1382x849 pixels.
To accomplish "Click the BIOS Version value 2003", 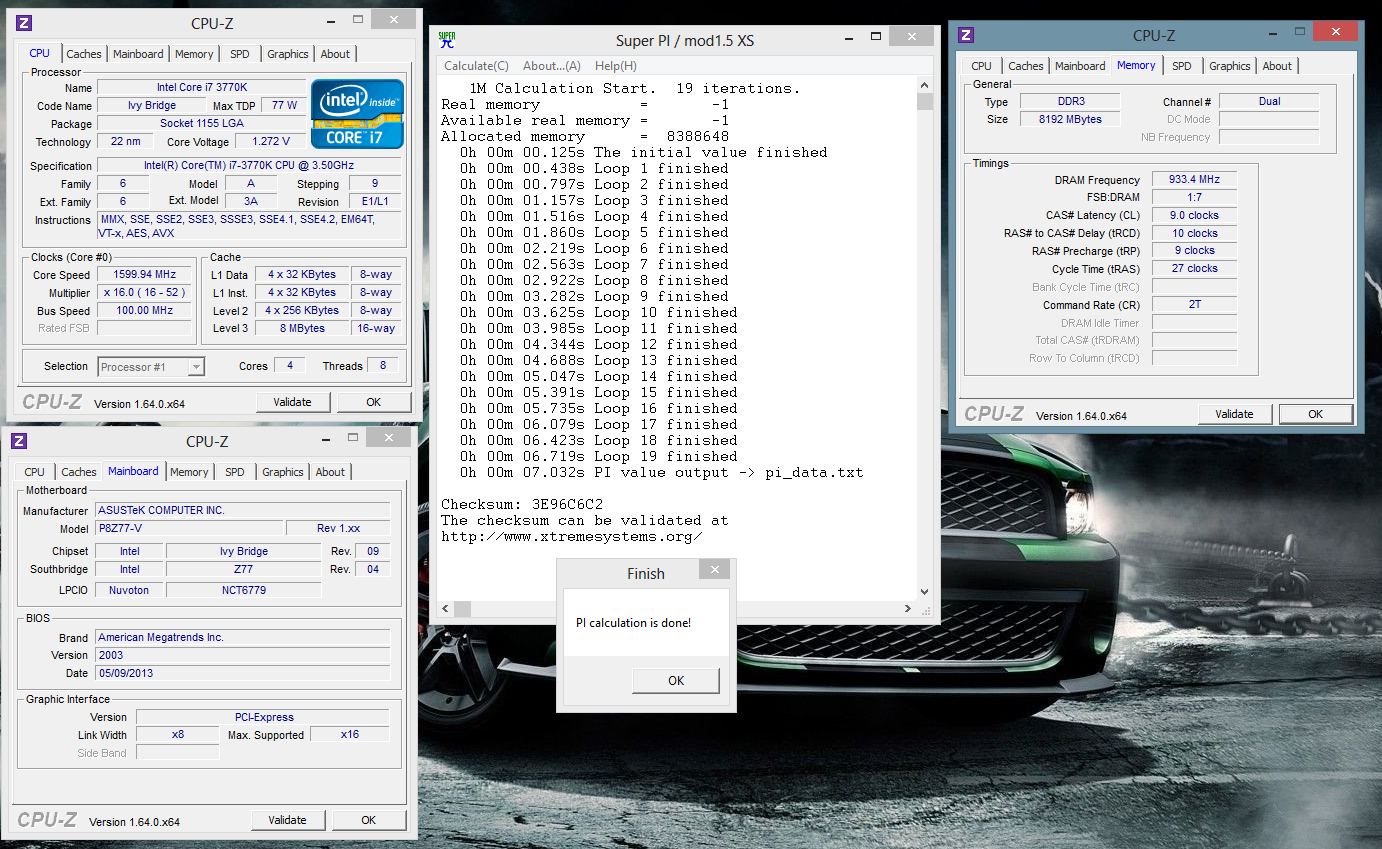I will 242,655.
